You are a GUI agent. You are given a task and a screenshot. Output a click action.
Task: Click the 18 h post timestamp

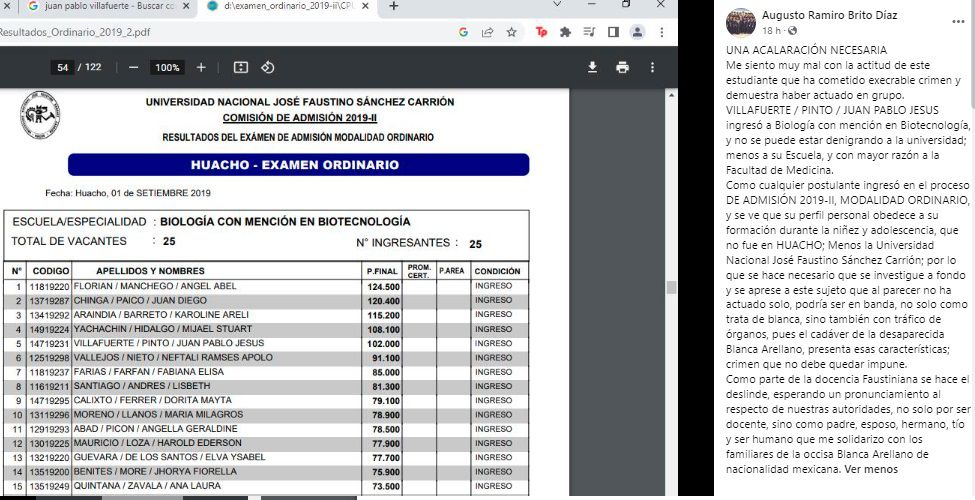coord(772,30)
